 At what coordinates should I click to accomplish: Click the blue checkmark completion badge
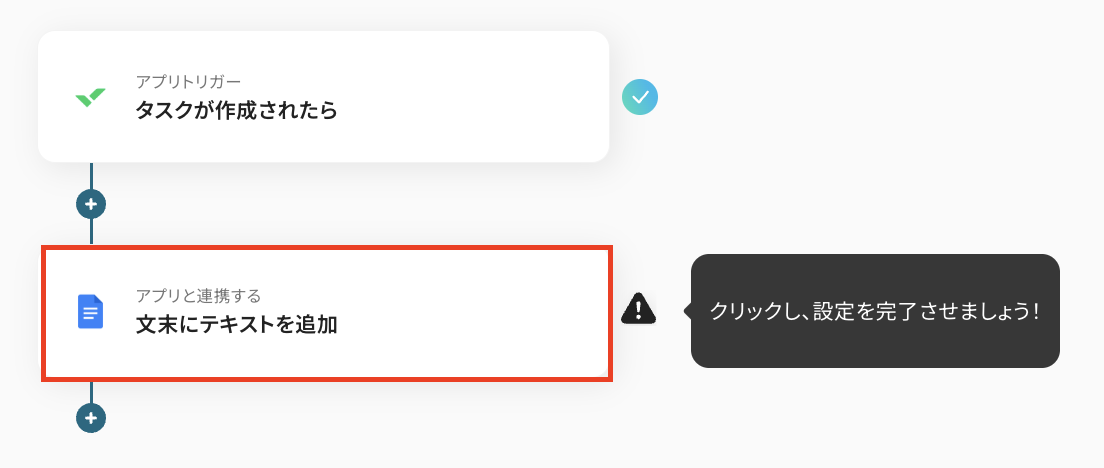coord(640,97)
